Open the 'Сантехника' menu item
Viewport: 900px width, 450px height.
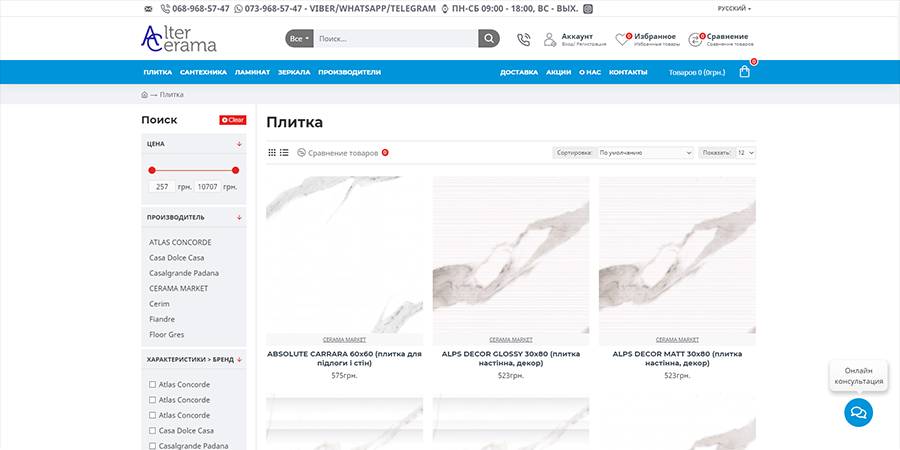click(203, 72)
